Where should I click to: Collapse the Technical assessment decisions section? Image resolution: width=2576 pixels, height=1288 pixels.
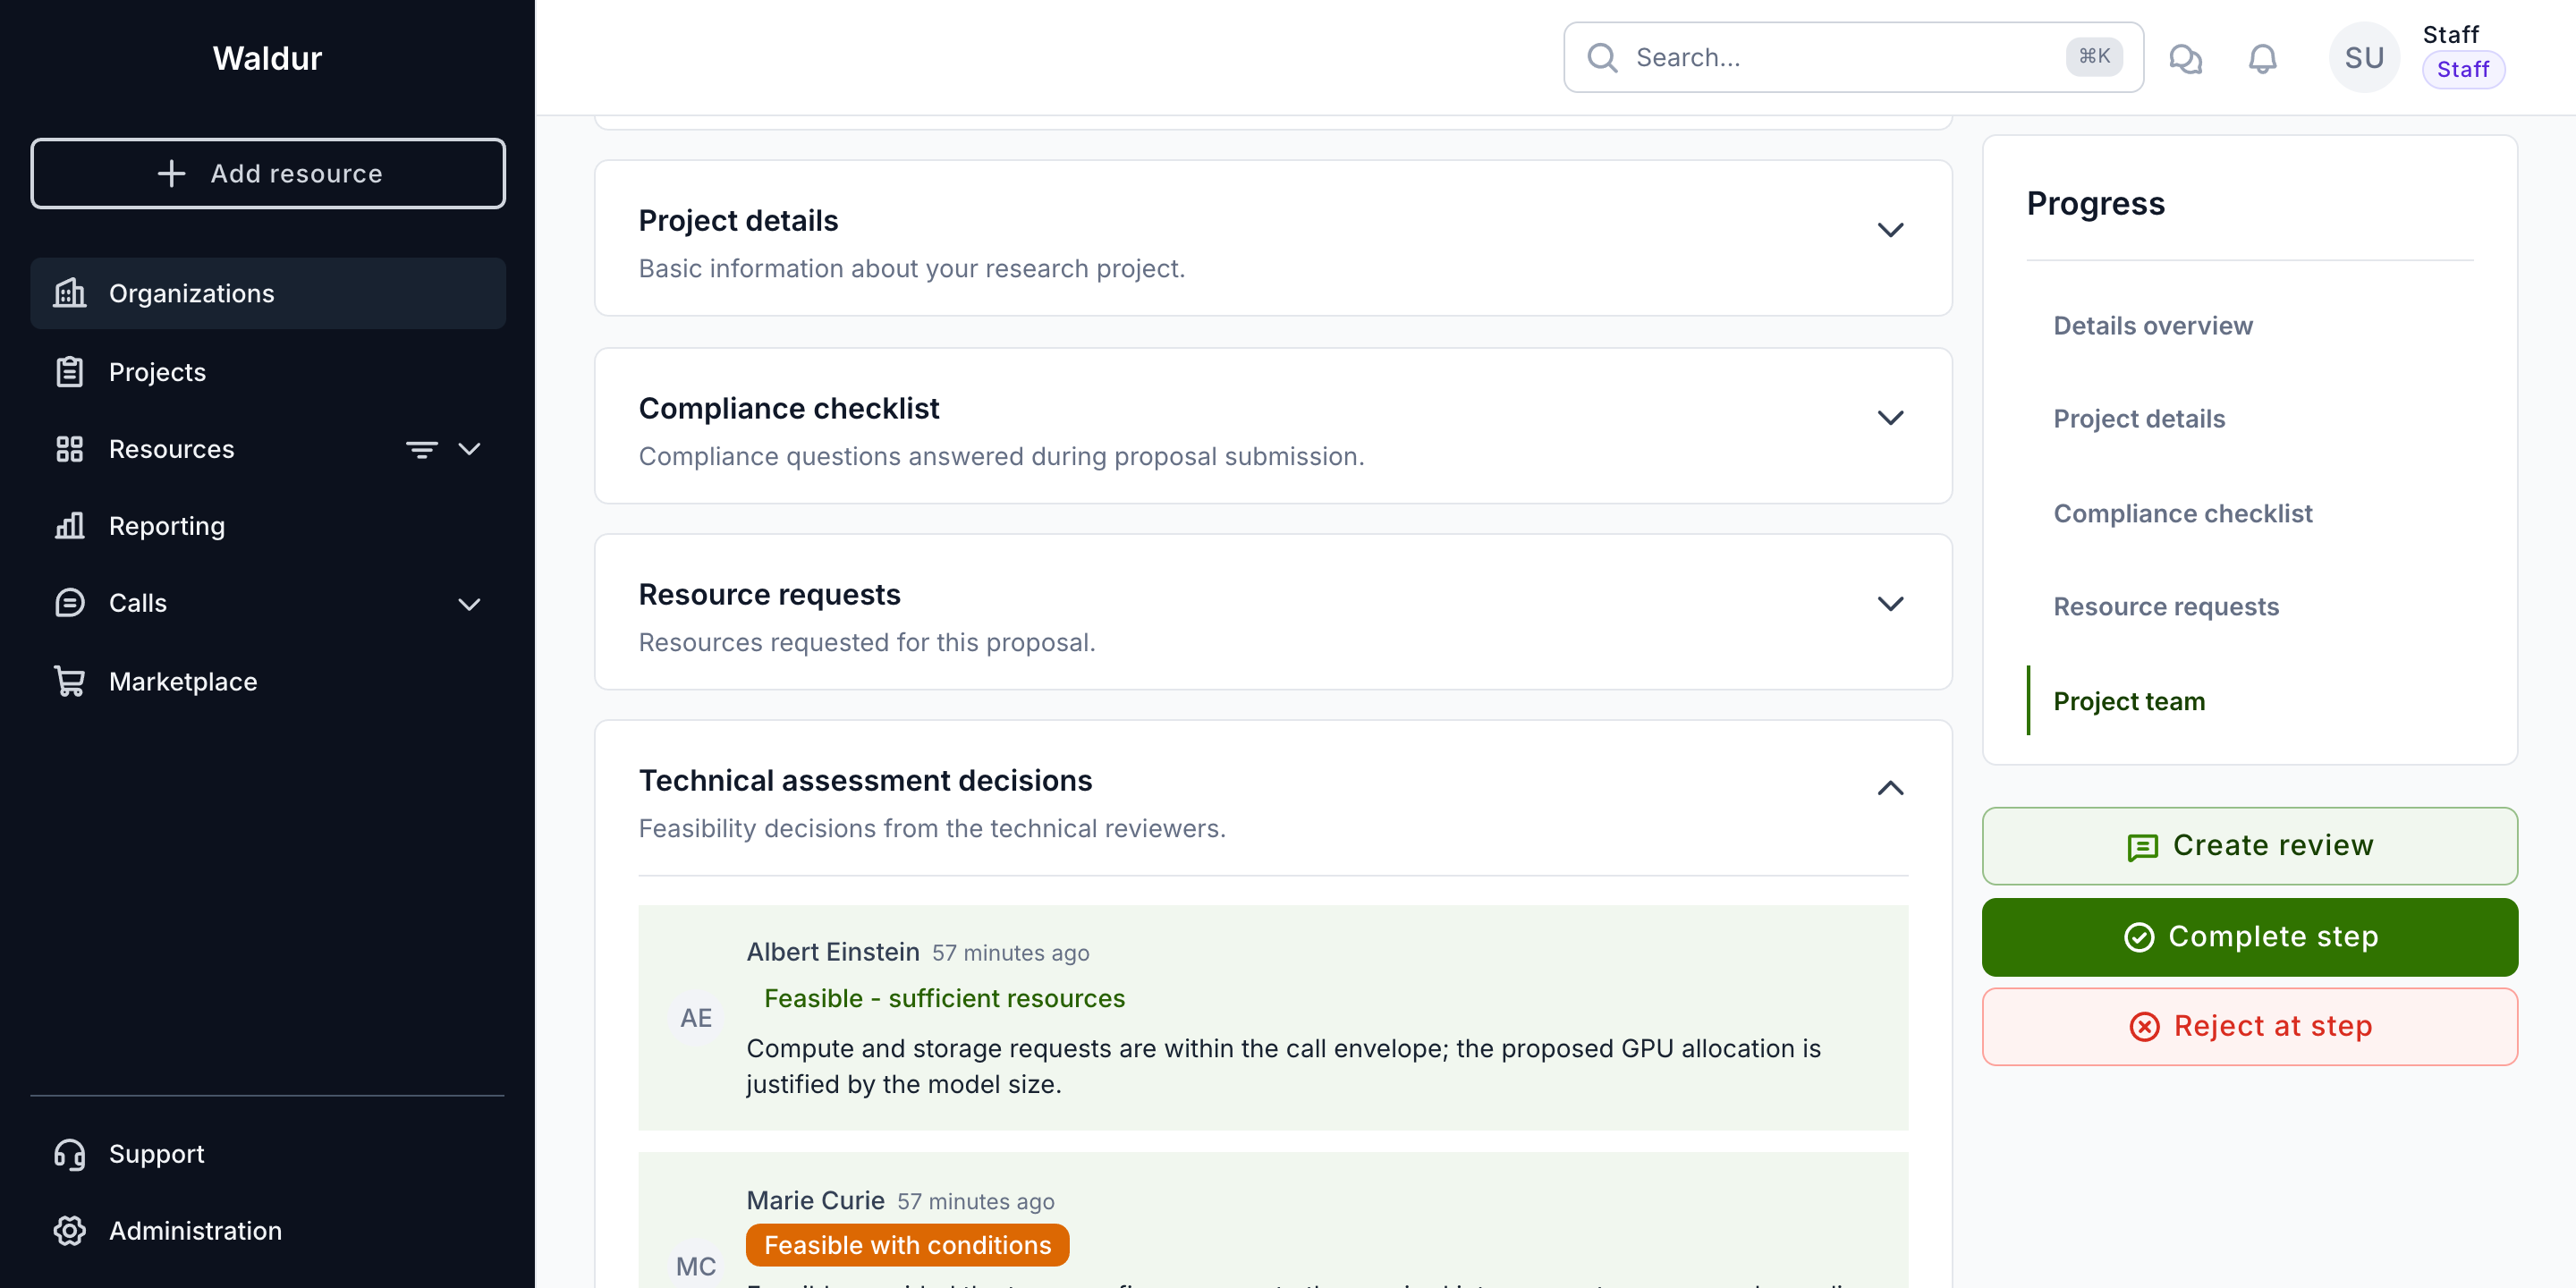point(1890,788)
